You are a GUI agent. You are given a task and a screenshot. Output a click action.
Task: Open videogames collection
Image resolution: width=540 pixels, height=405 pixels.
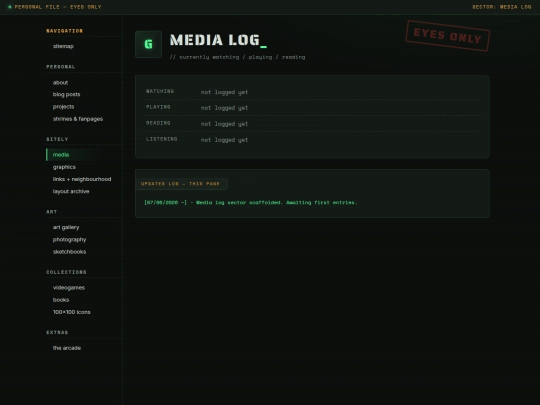click(x=69, y=288)
